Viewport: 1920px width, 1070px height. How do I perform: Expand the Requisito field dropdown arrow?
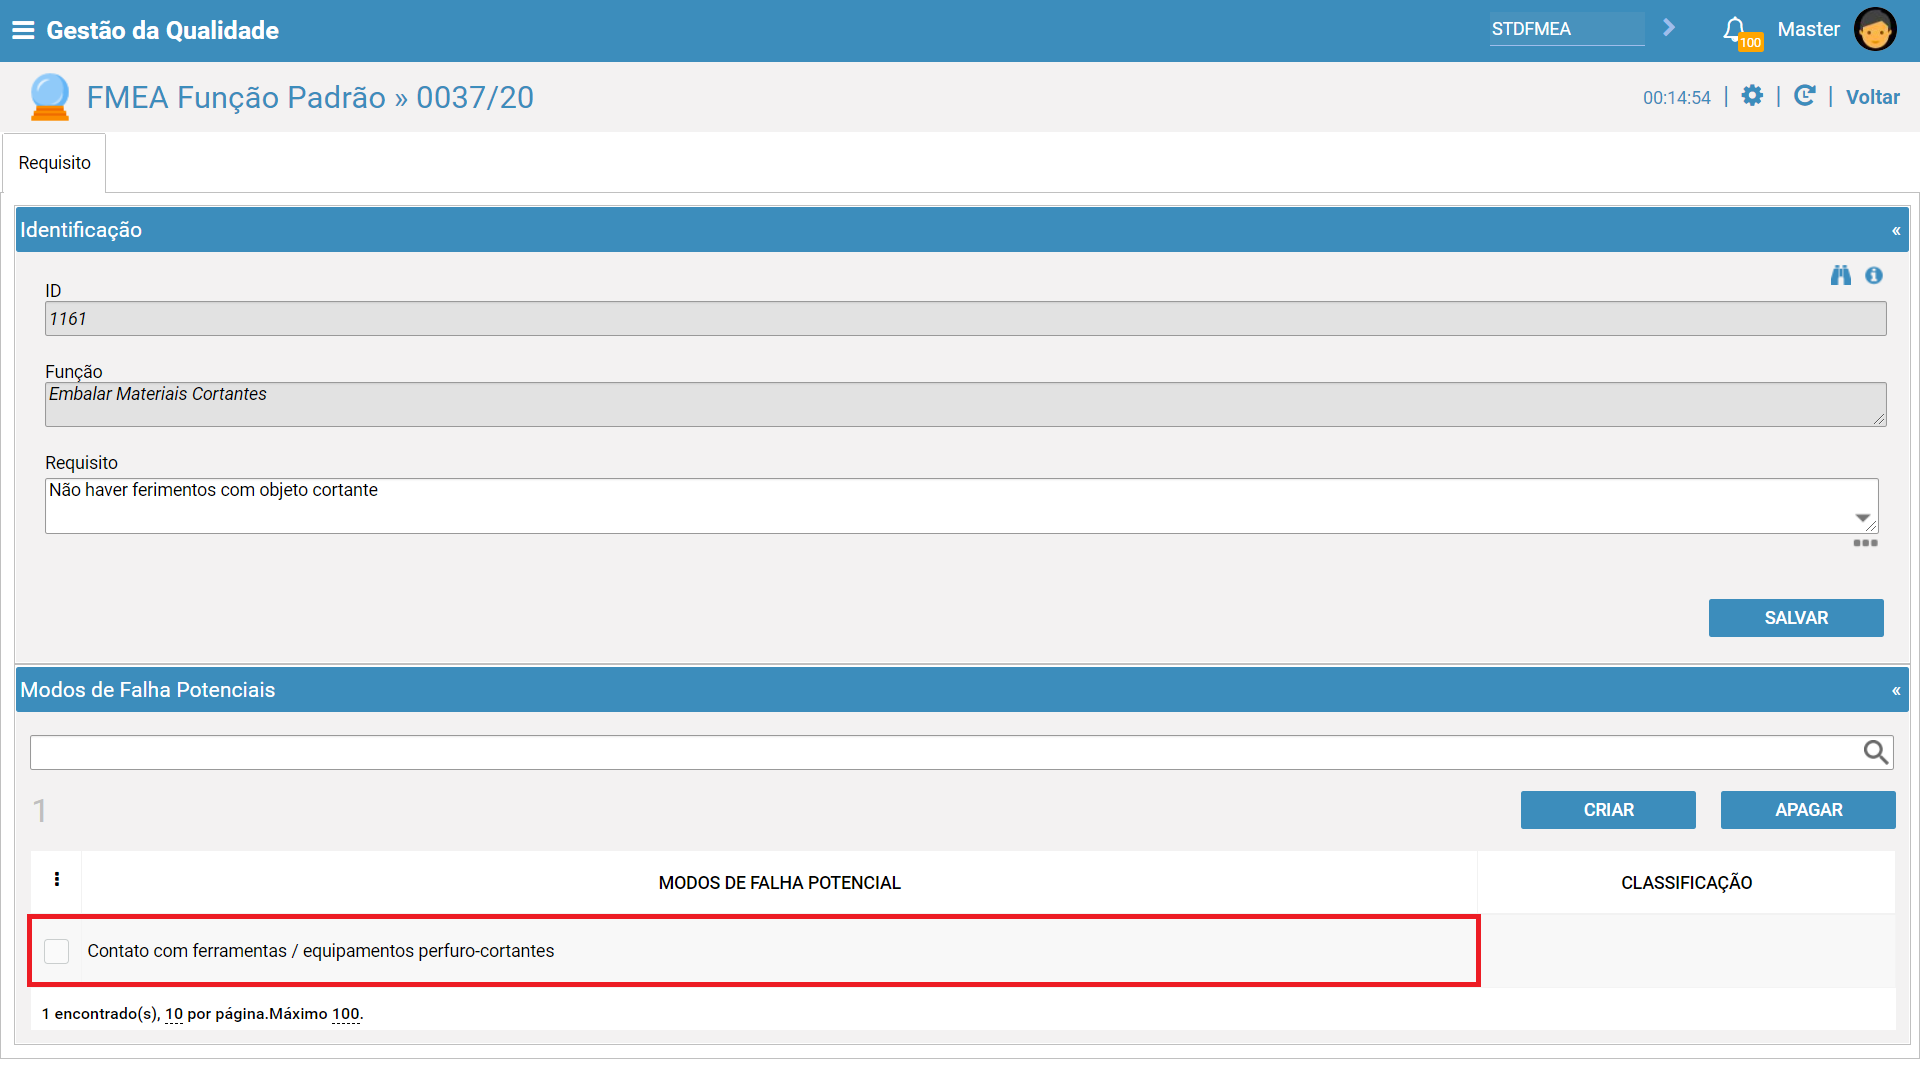pos(1863,518)
